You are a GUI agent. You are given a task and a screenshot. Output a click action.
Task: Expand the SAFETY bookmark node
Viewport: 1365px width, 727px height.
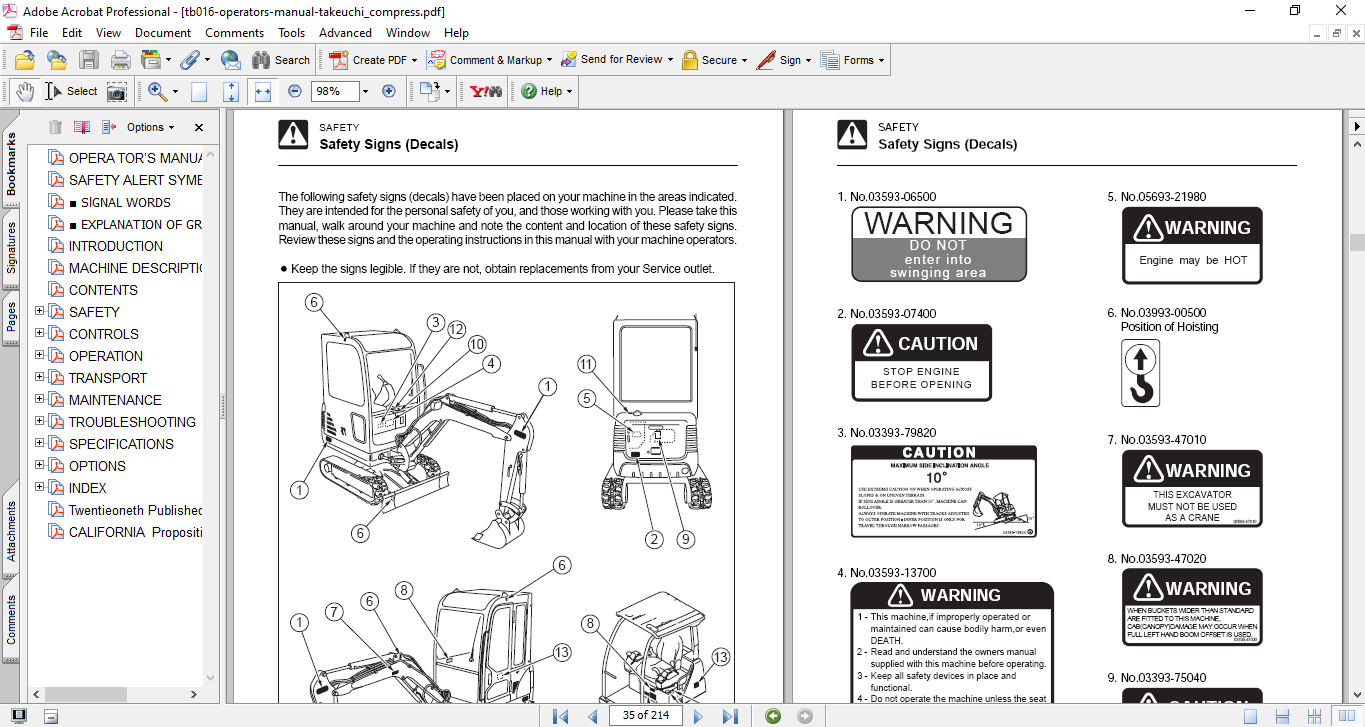coord(40,312)
